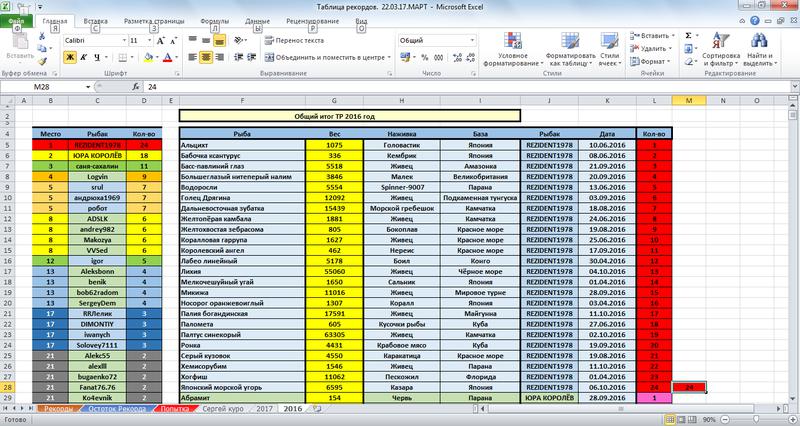Open borders dropdown in font group
The height and width of the screenshot is (426, 800).
pyautogui.click(x=132, y=58)
